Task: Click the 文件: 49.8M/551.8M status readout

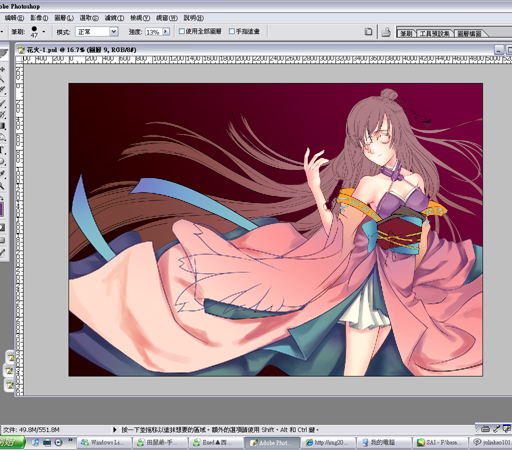Action: [31, 430]
